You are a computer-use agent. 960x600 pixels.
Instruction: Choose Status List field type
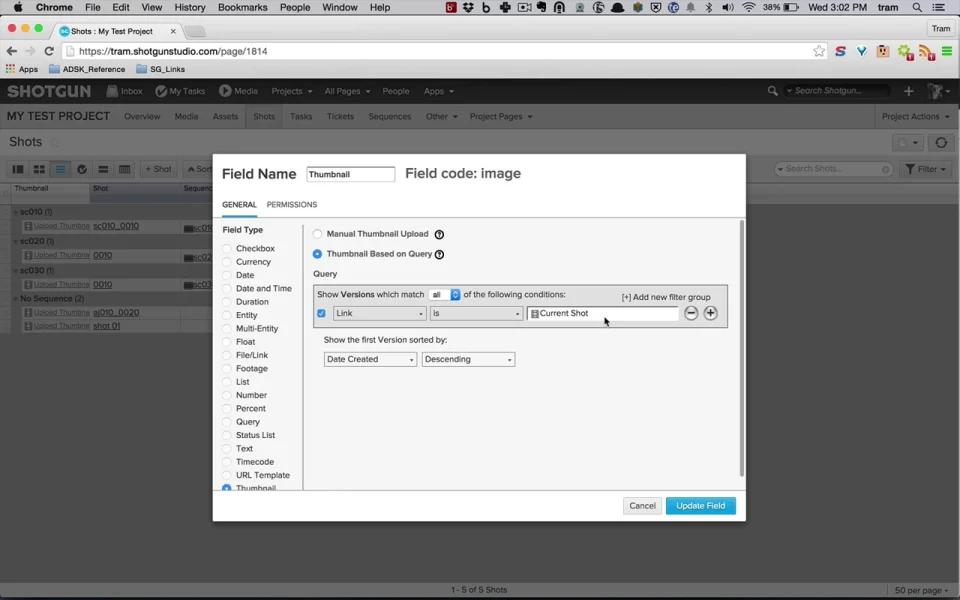click(x=227, y=435)
